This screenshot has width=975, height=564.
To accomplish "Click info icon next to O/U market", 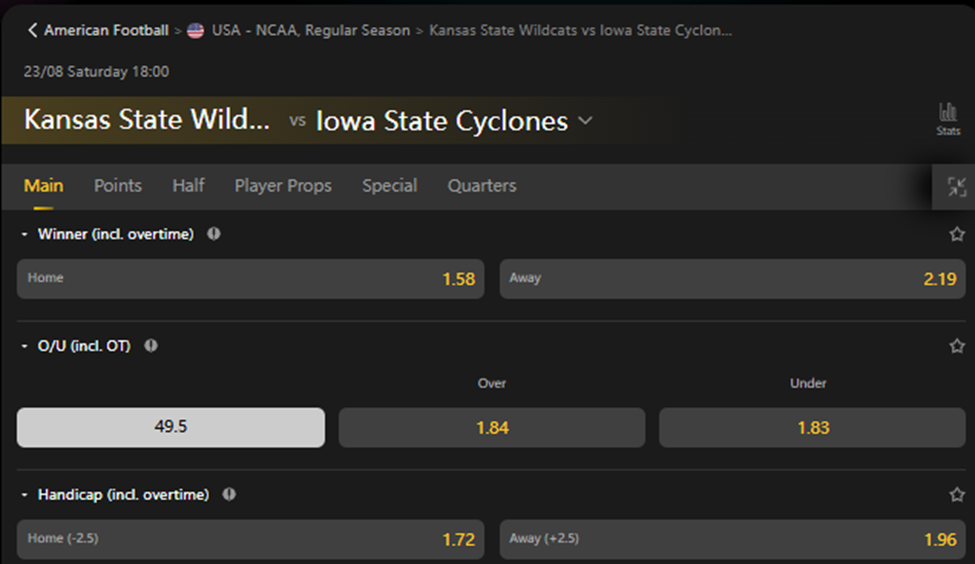I will pyautogui.click(x=151, y=346).
